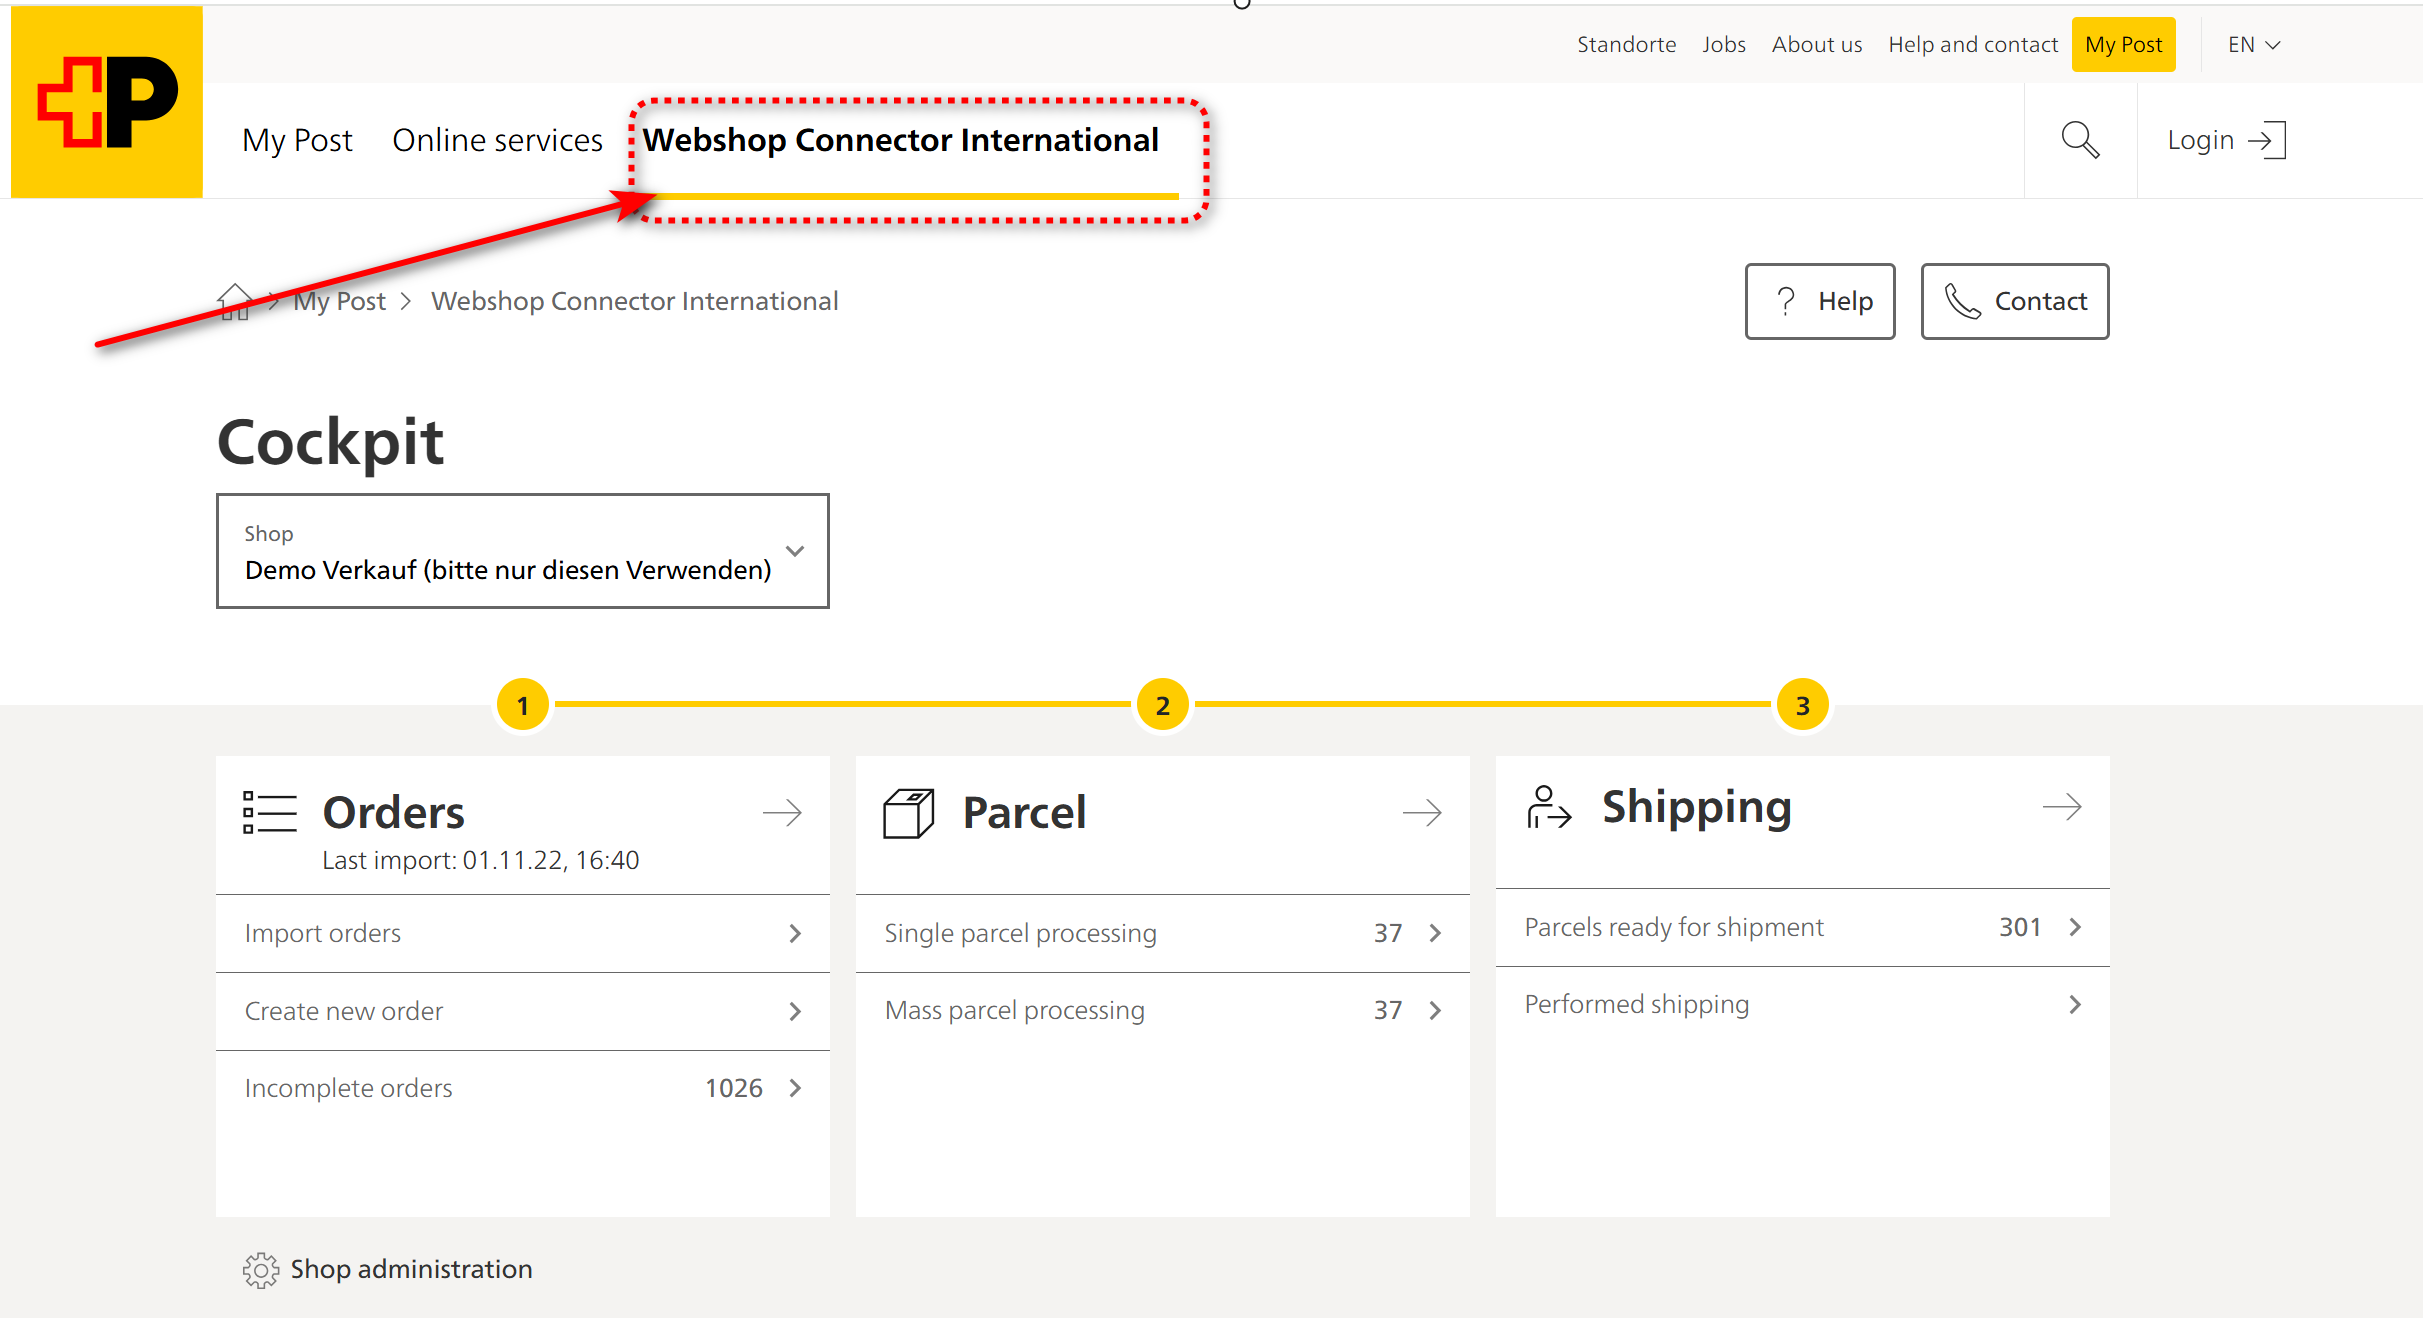Image resolution: width=2423 pixels, height=1318 pixels.
Task: Click the yellow My Post button
Action: tap(2122, 45)
